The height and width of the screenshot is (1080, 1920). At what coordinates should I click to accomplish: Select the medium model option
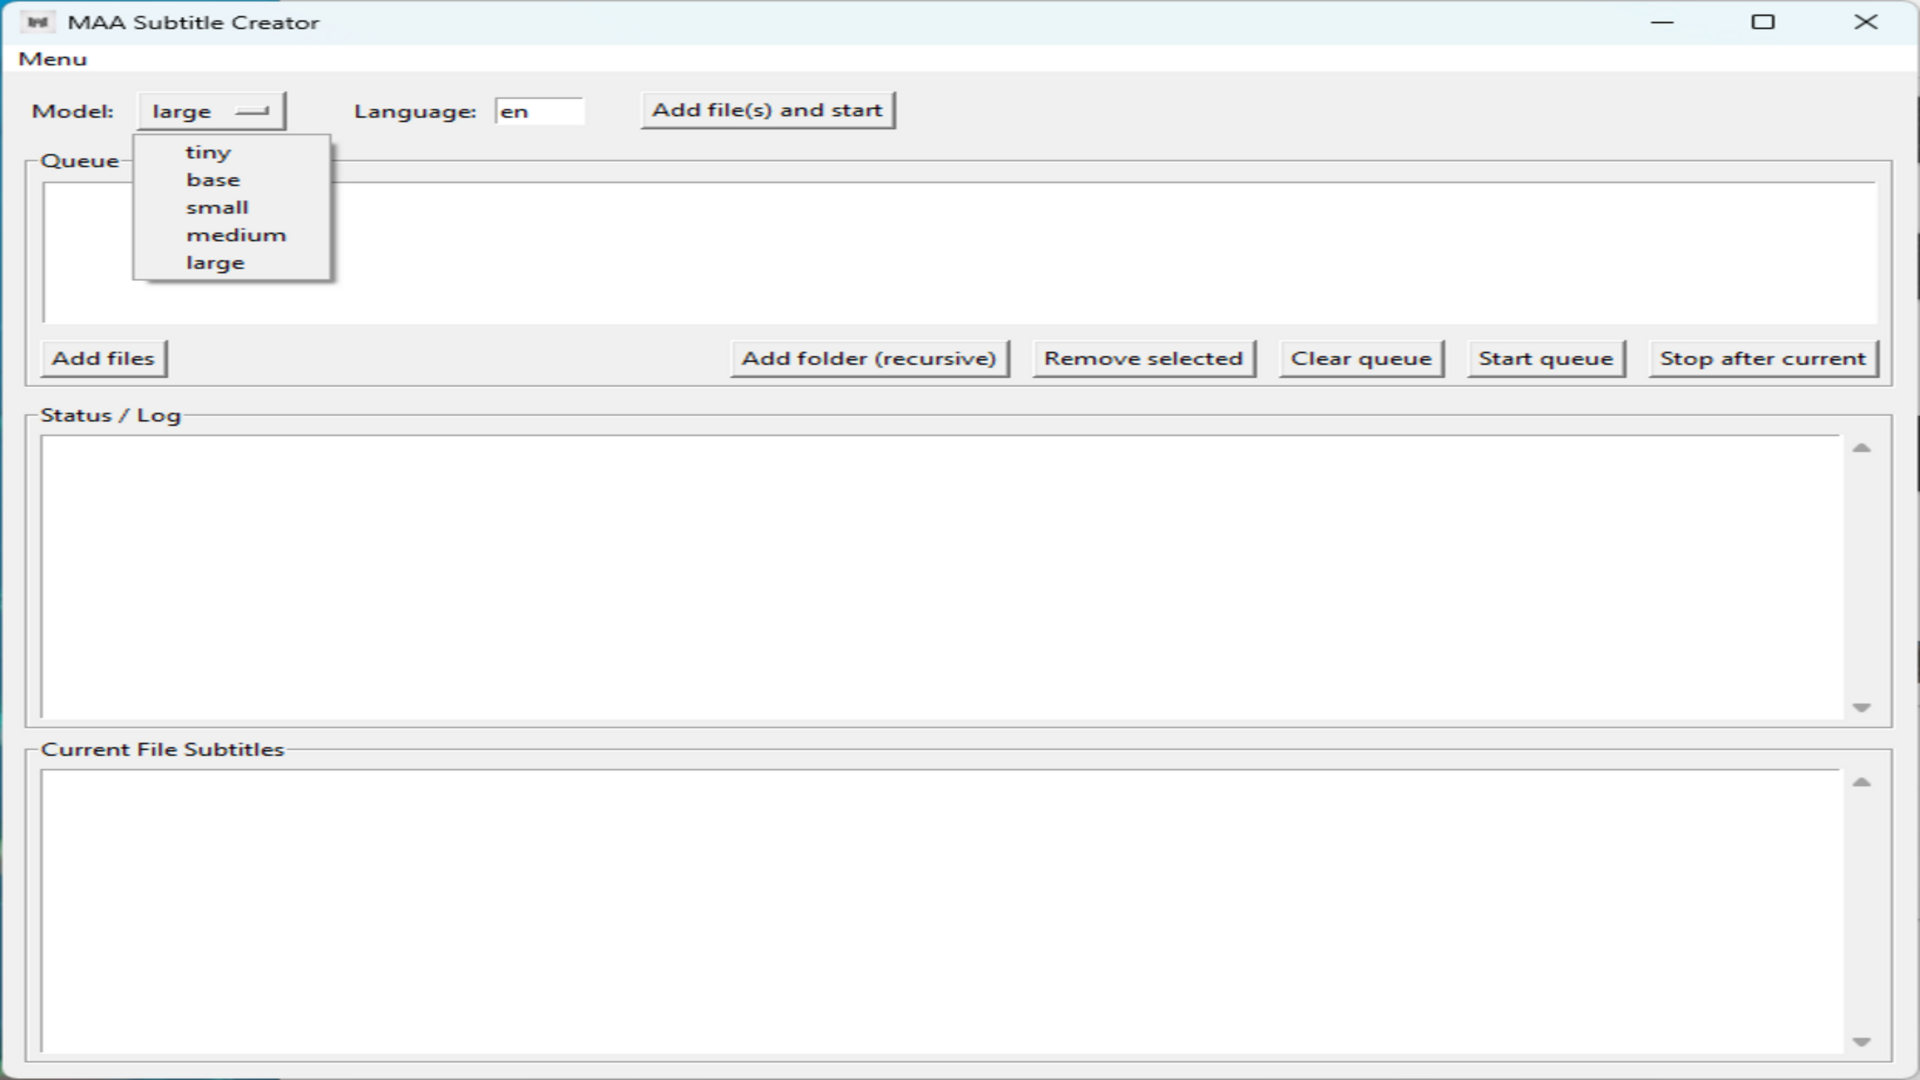(x=235, y=234)
